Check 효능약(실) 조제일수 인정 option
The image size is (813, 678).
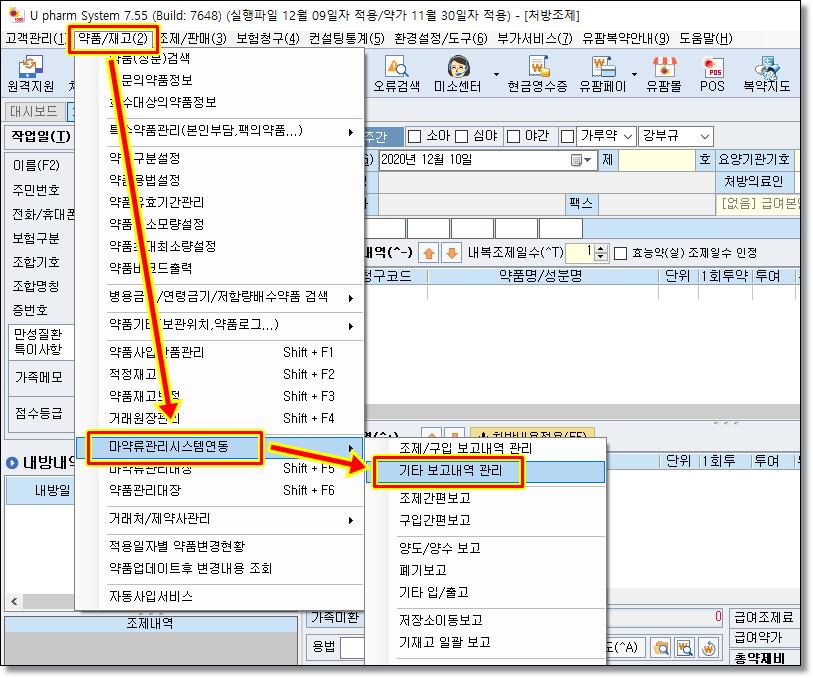620,254
